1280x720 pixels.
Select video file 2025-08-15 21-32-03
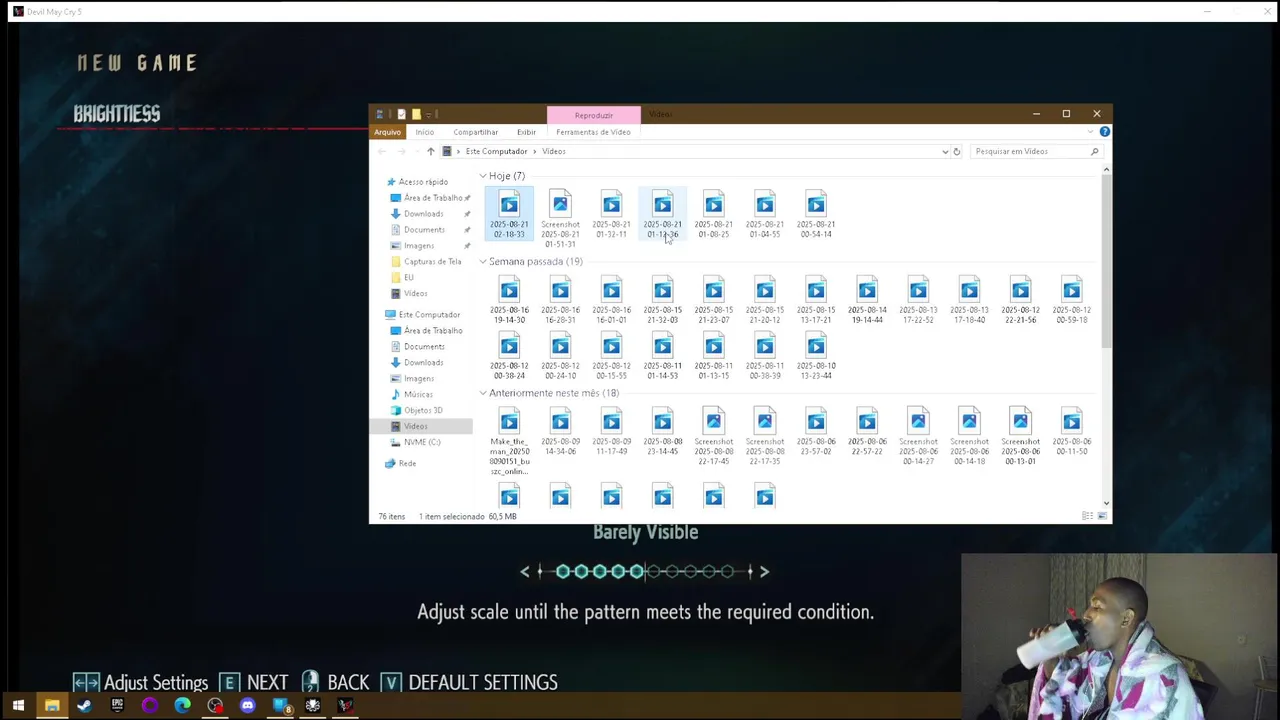(662, 301)
